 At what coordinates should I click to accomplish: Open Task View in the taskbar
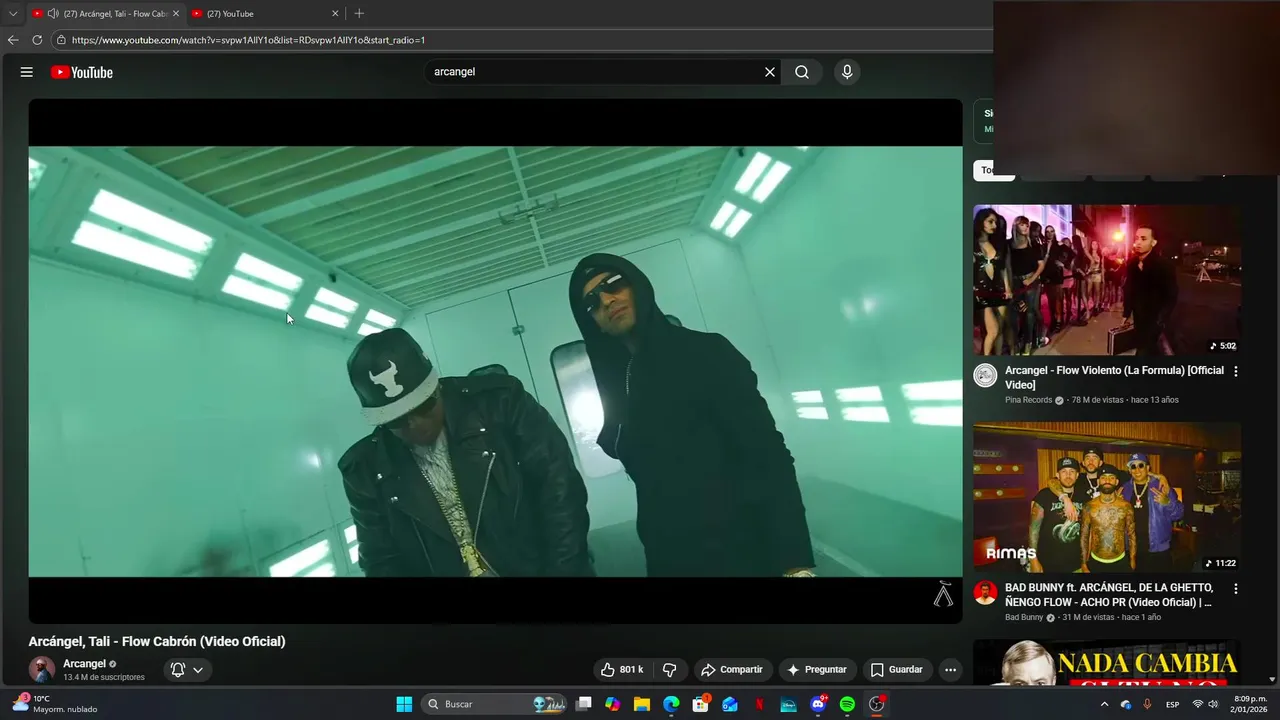584,704
